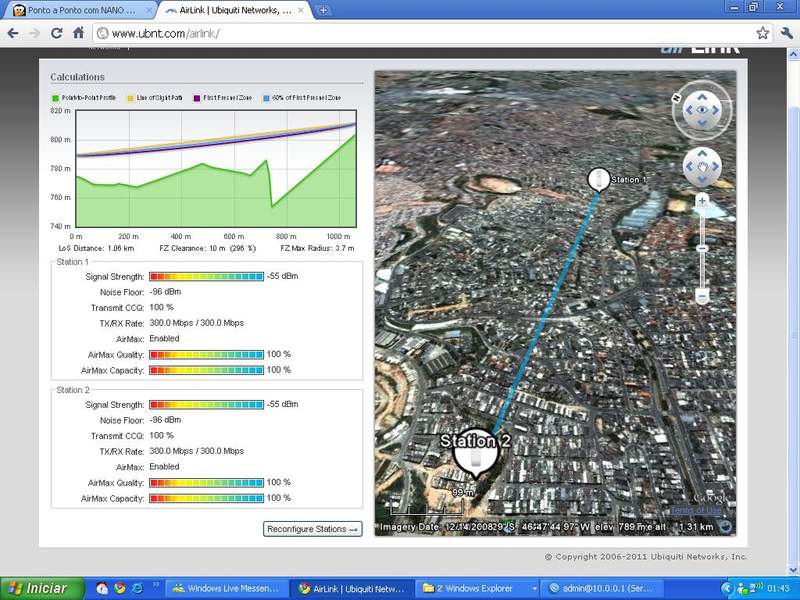
Task: Tilt the map view down on look joystick
Action: [x=702, y=123]
